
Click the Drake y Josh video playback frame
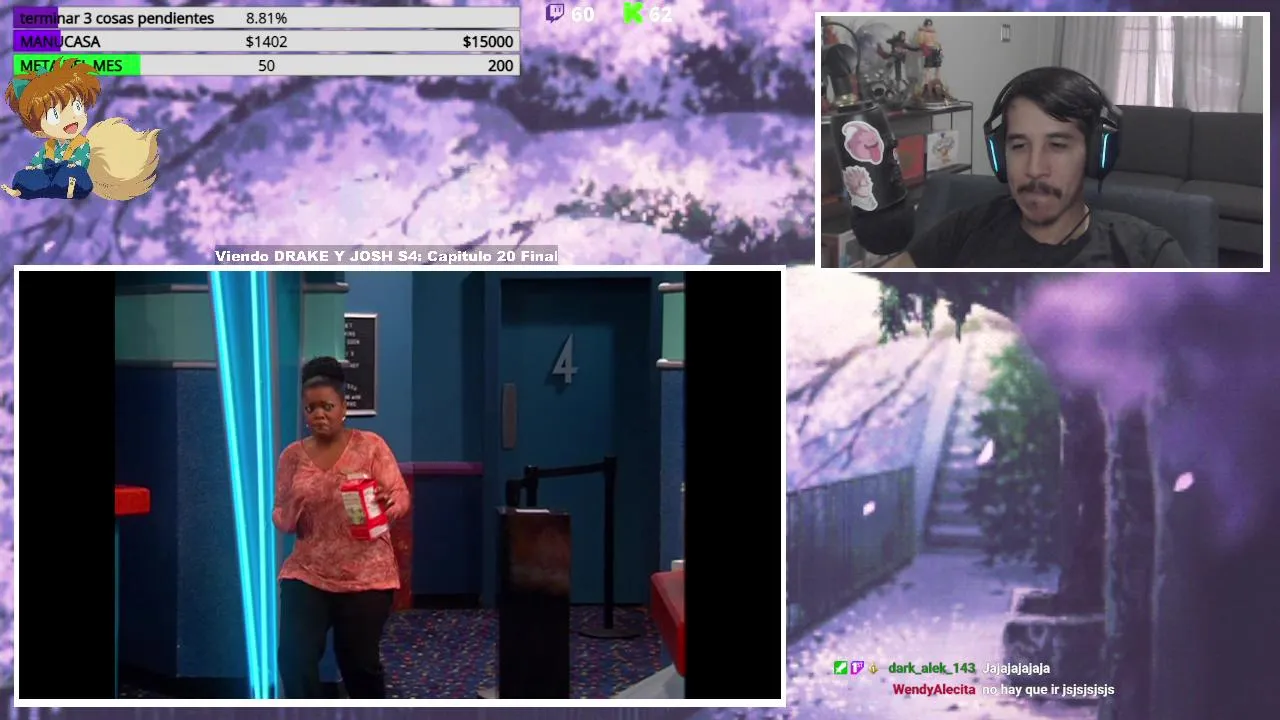pyautogui.click(x=400, y=485)
